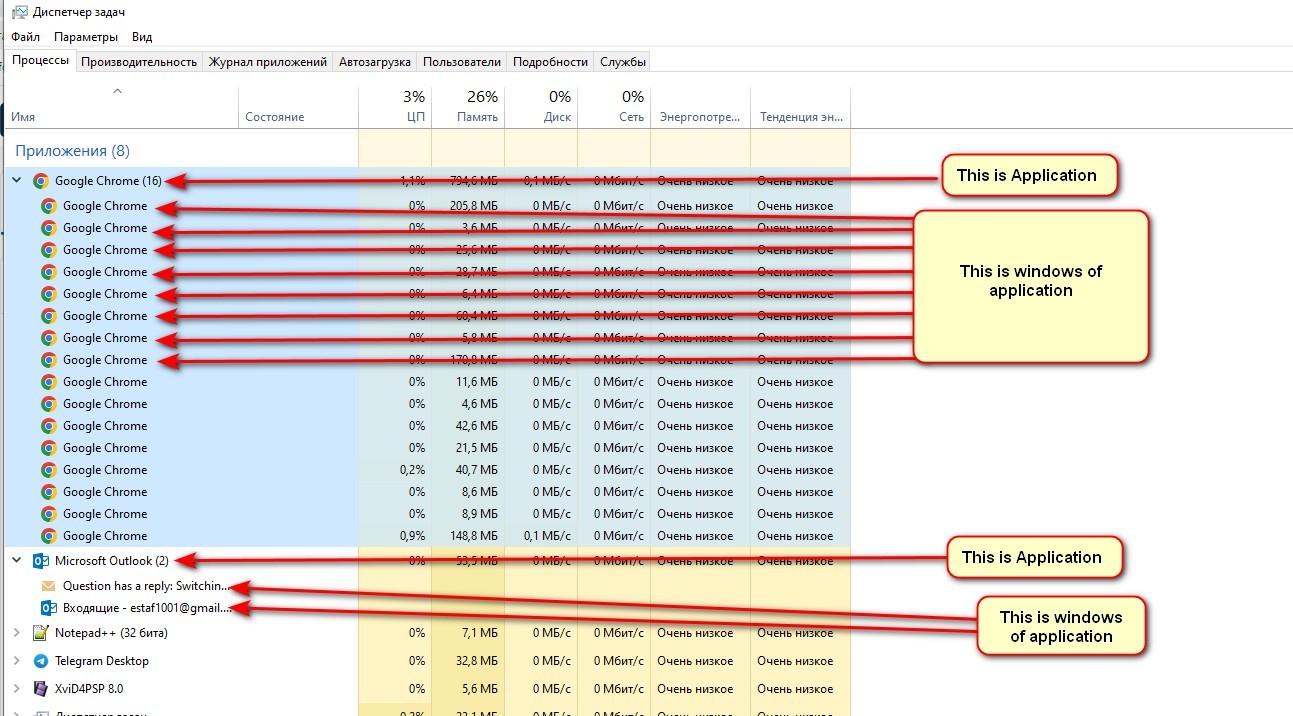
Task: Select the 'Microsoft Outlook (2)' row name
Action: point(112,561)
